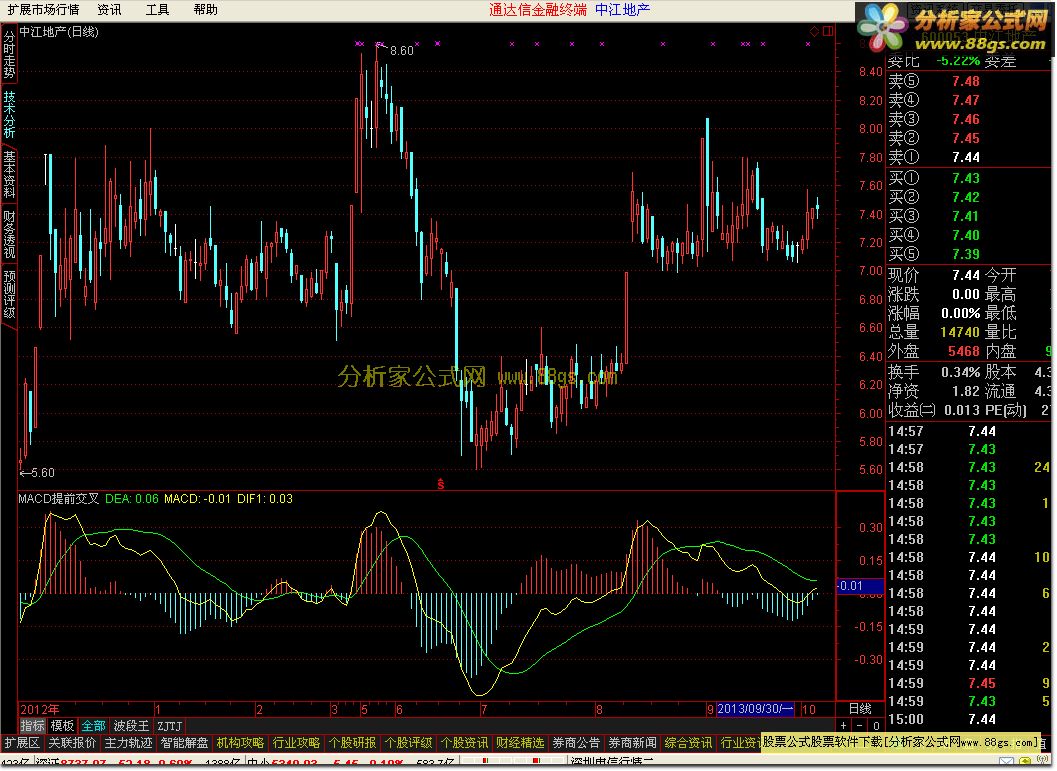Click the MACD提前交叉 indicator name
This screenshot has height=771, width=1057.
coord(59,499)
